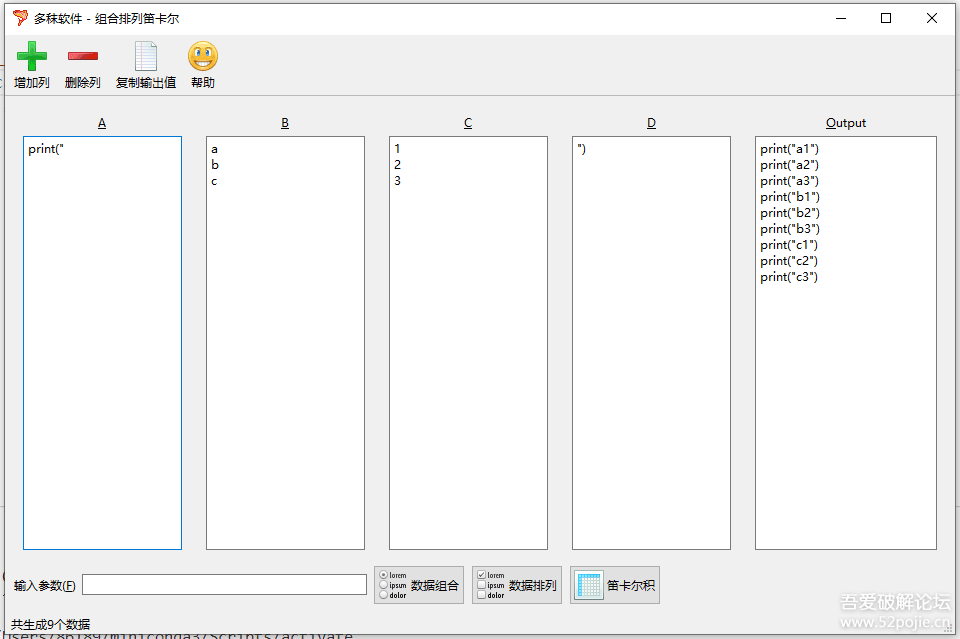Click inside the Output text box
960x639 pixels.
(x=846, y=343)
